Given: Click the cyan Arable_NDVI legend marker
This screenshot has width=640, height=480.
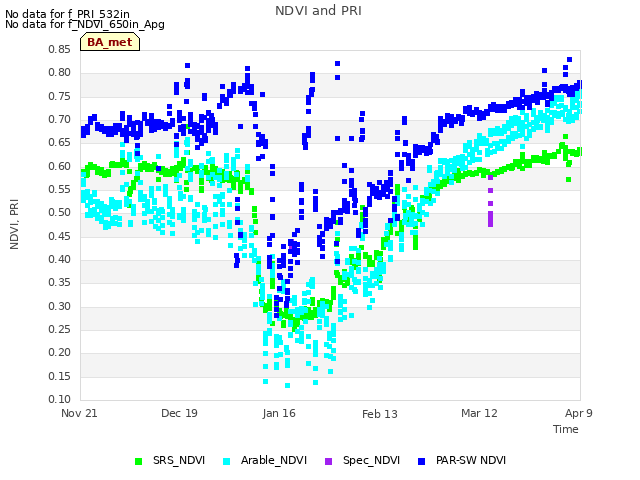Looking at the screenshot, I should coord(227,462).
